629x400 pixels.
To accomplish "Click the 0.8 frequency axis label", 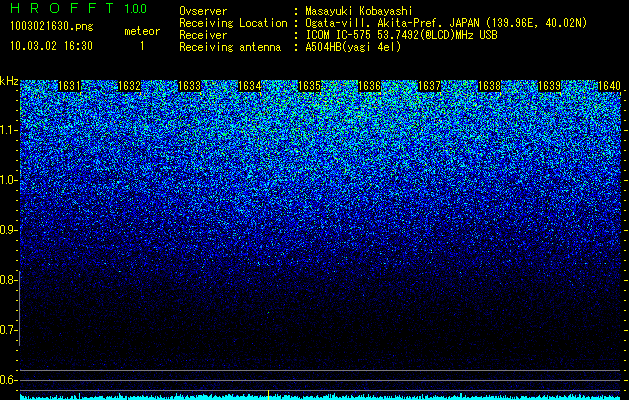I will [x=8, y=280].
